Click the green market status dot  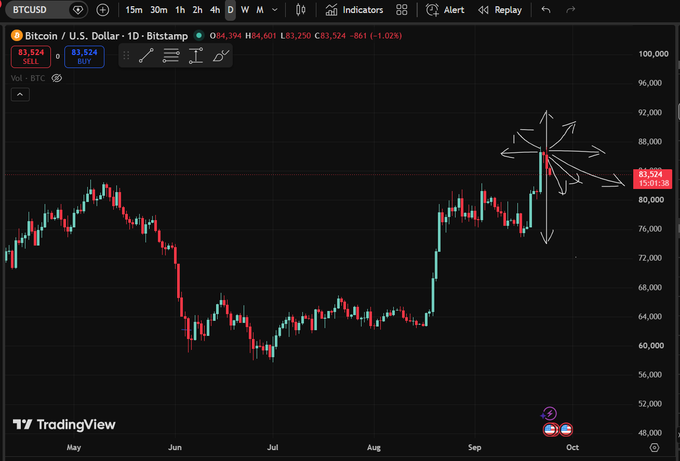click(x=199, y=35)
